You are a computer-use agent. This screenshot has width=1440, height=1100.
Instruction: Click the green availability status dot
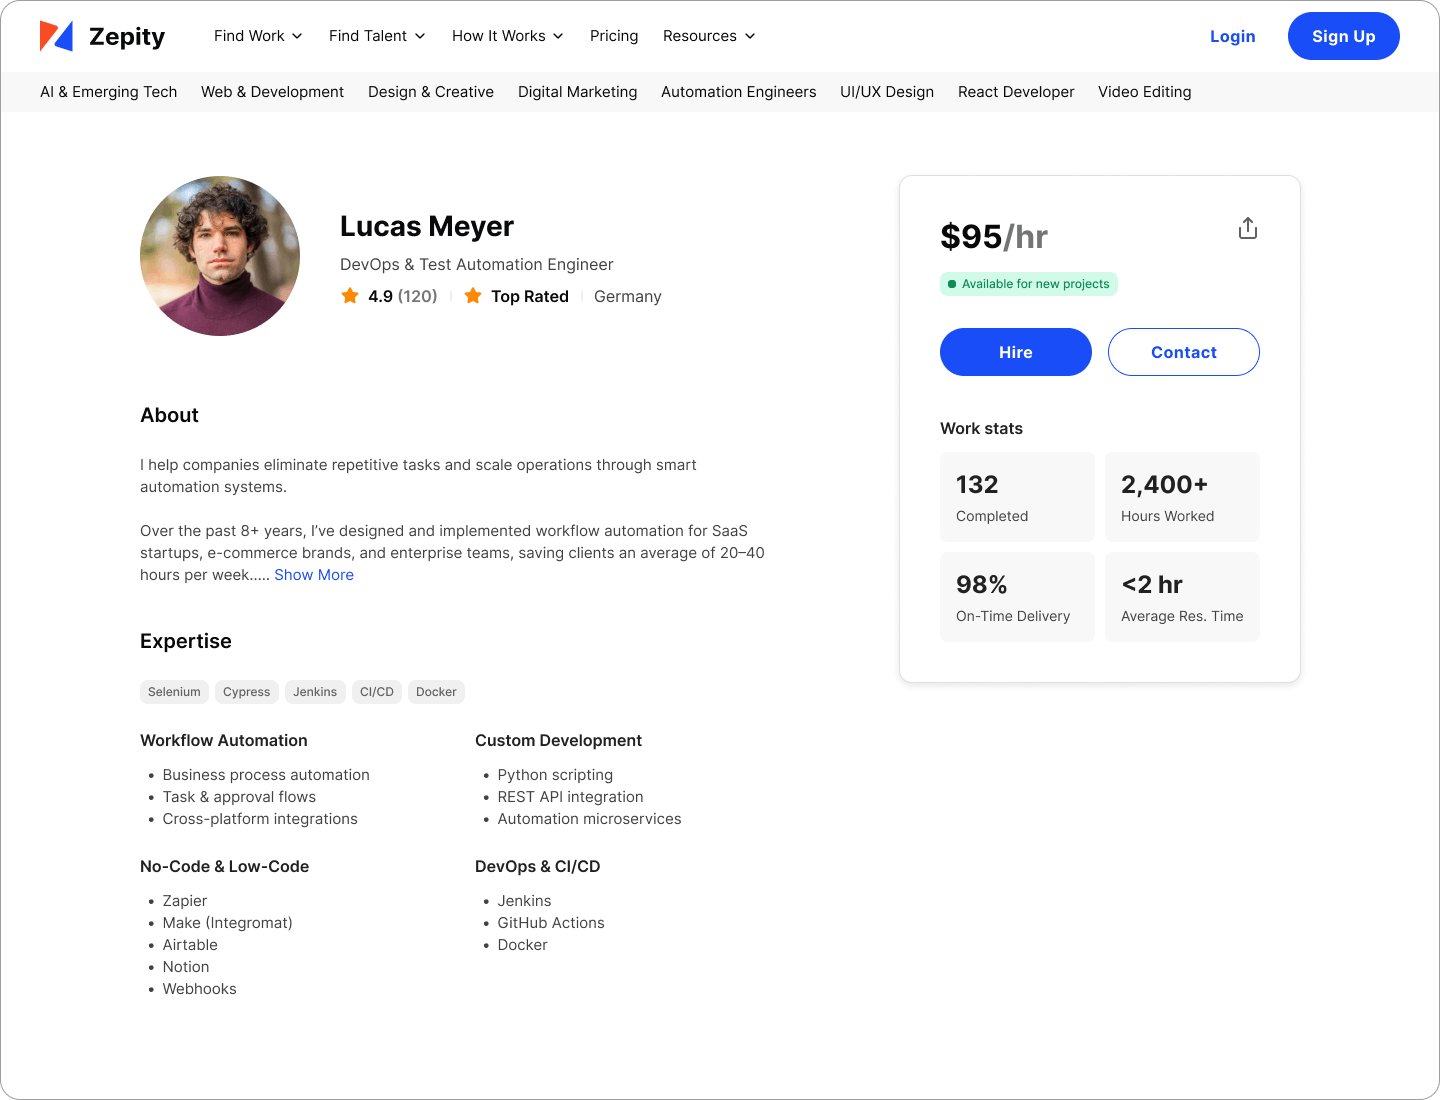tap(952, 284)
